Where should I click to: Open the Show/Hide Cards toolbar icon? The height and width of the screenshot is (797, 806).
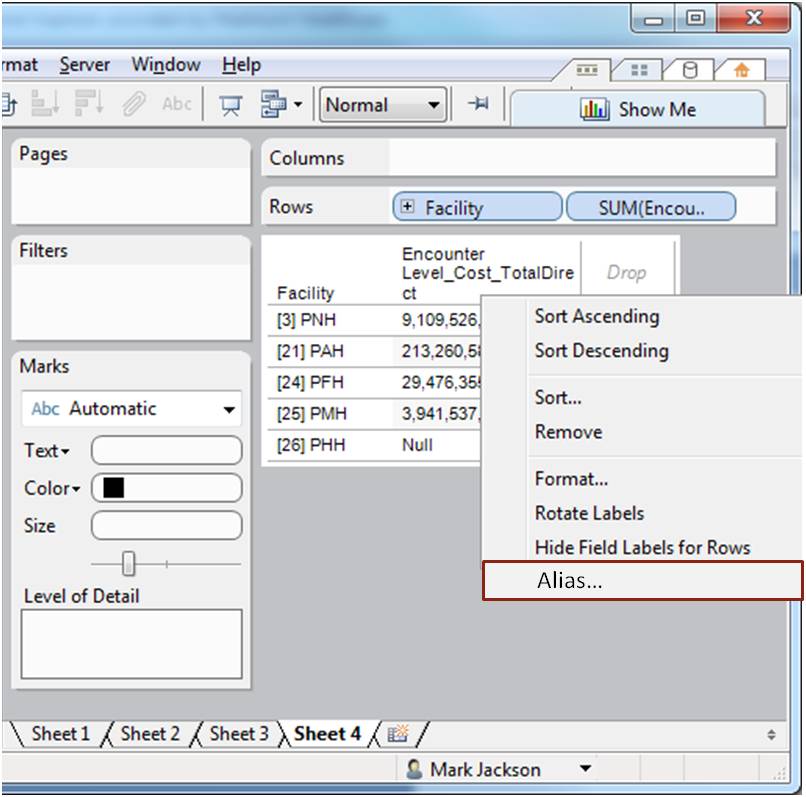pos(279,104)
